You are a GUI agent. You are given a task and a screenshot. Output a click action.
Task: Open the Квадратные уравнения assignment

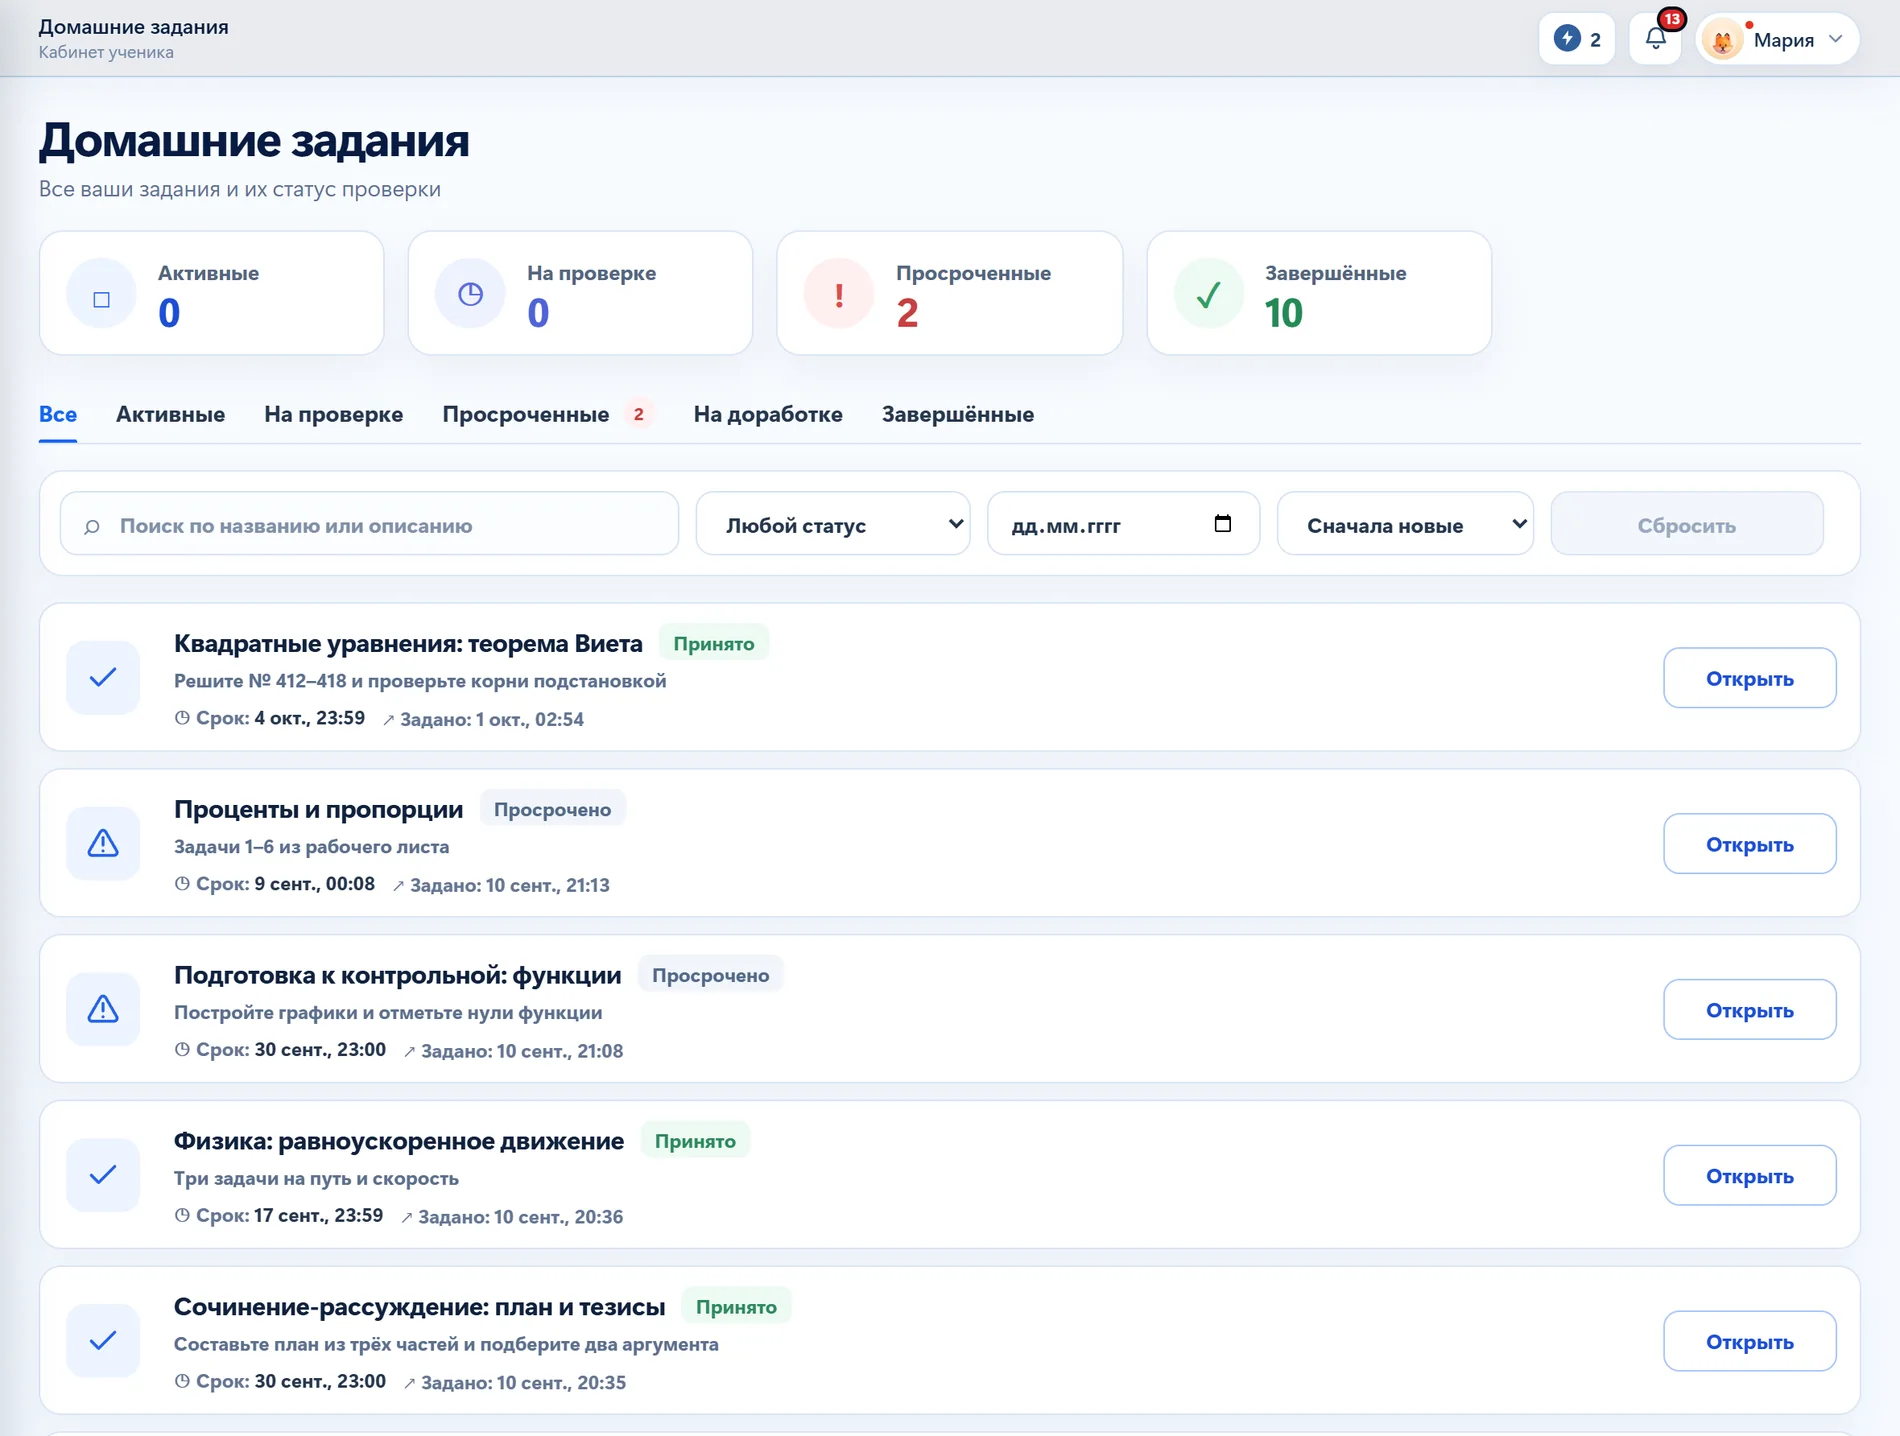(x=1749, y=678)
